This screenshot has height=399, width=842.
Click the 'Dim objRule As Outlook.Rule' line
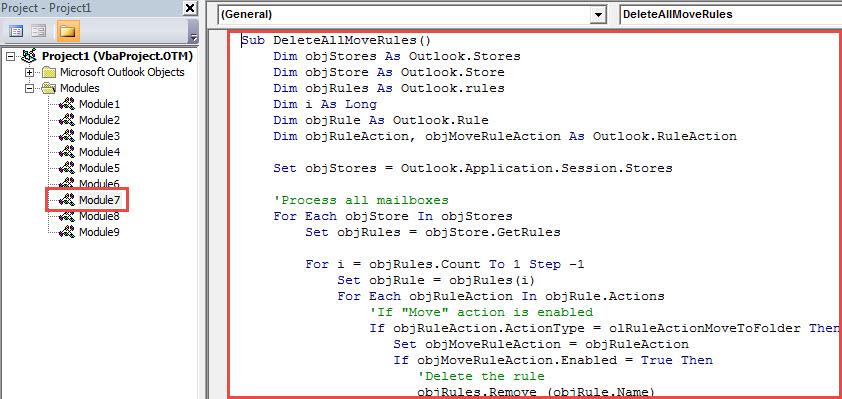pyautogui.click(x=381, y=120)
